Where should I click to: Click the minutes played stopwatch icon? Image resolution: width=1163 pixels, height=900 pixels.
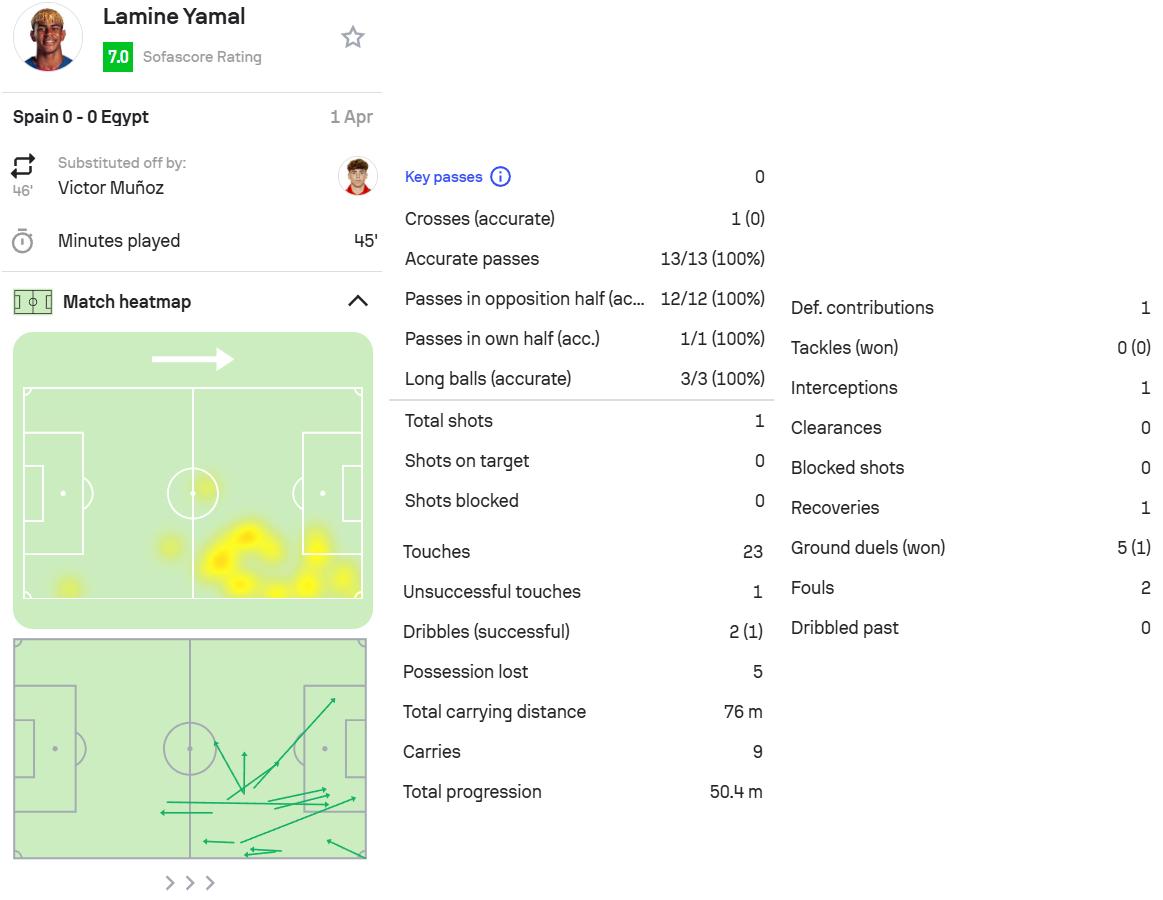click(x=23, y=241)
